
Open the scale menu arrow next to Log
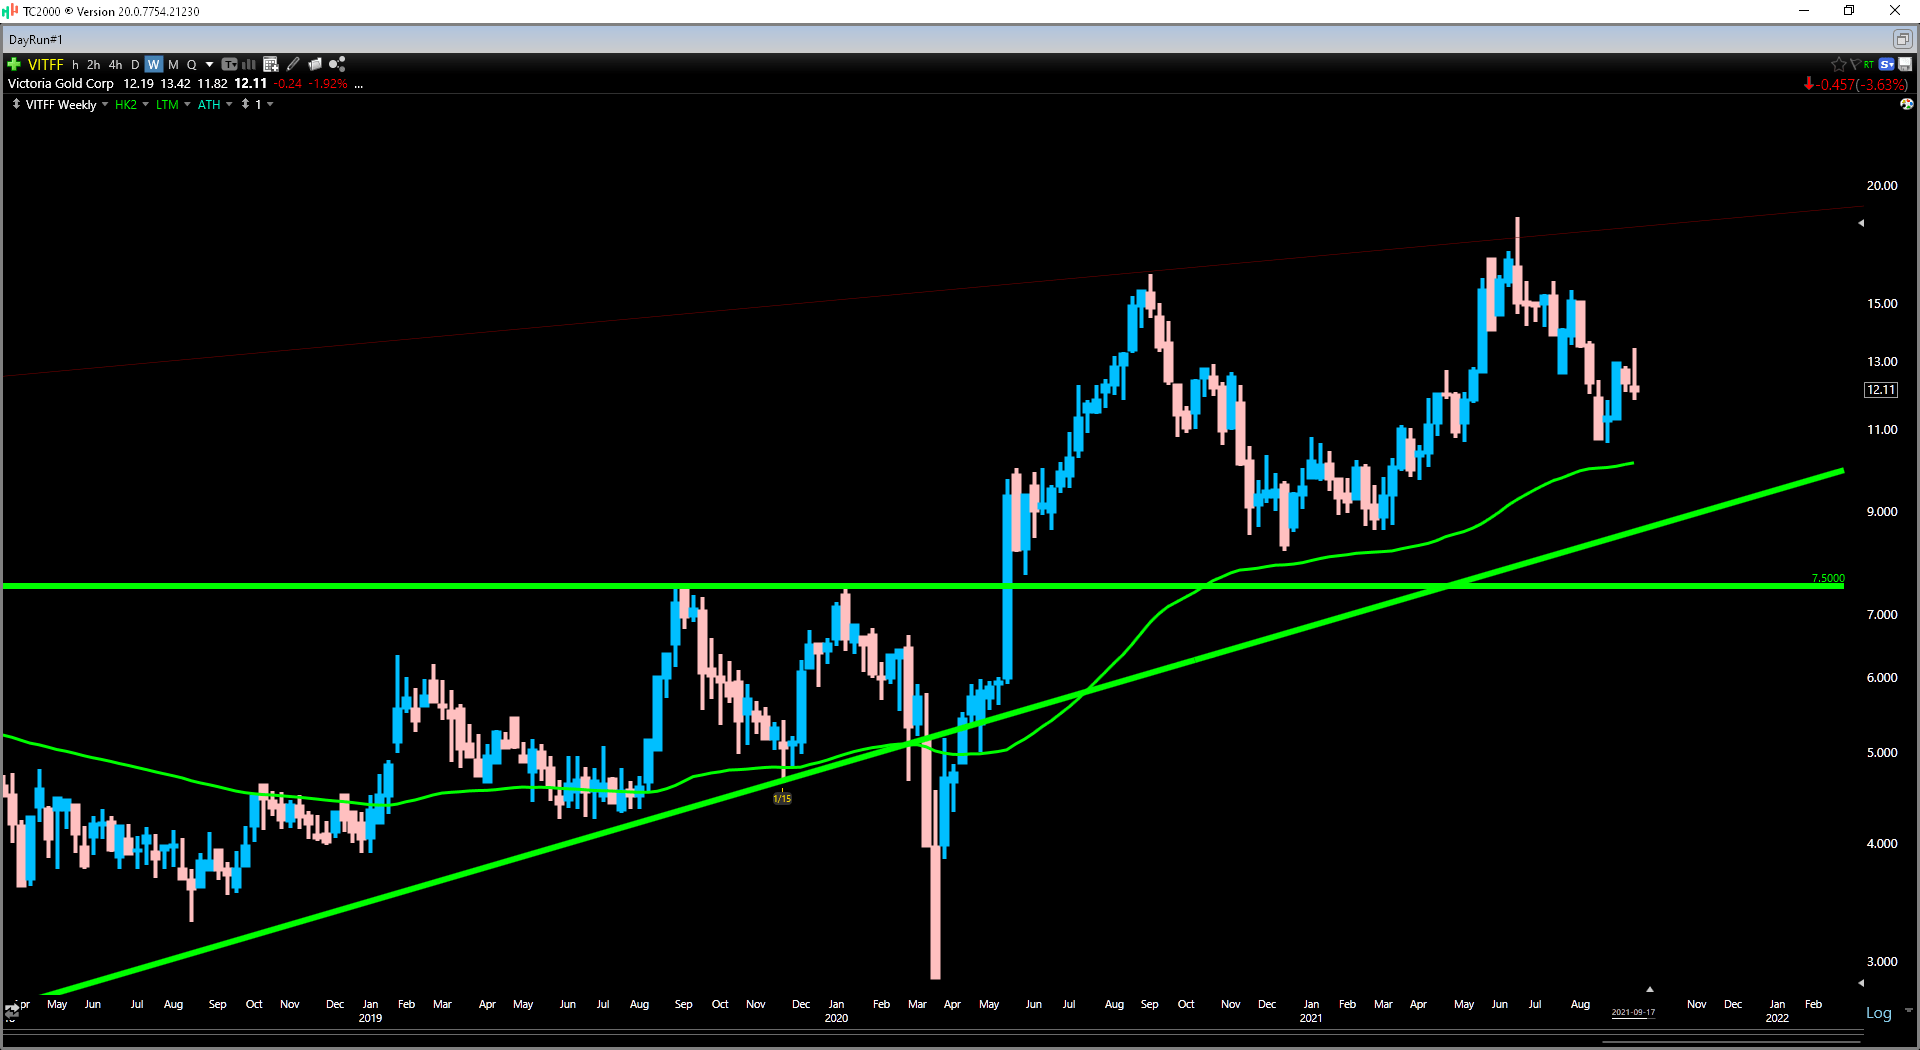click(x=1909, y=1011)
